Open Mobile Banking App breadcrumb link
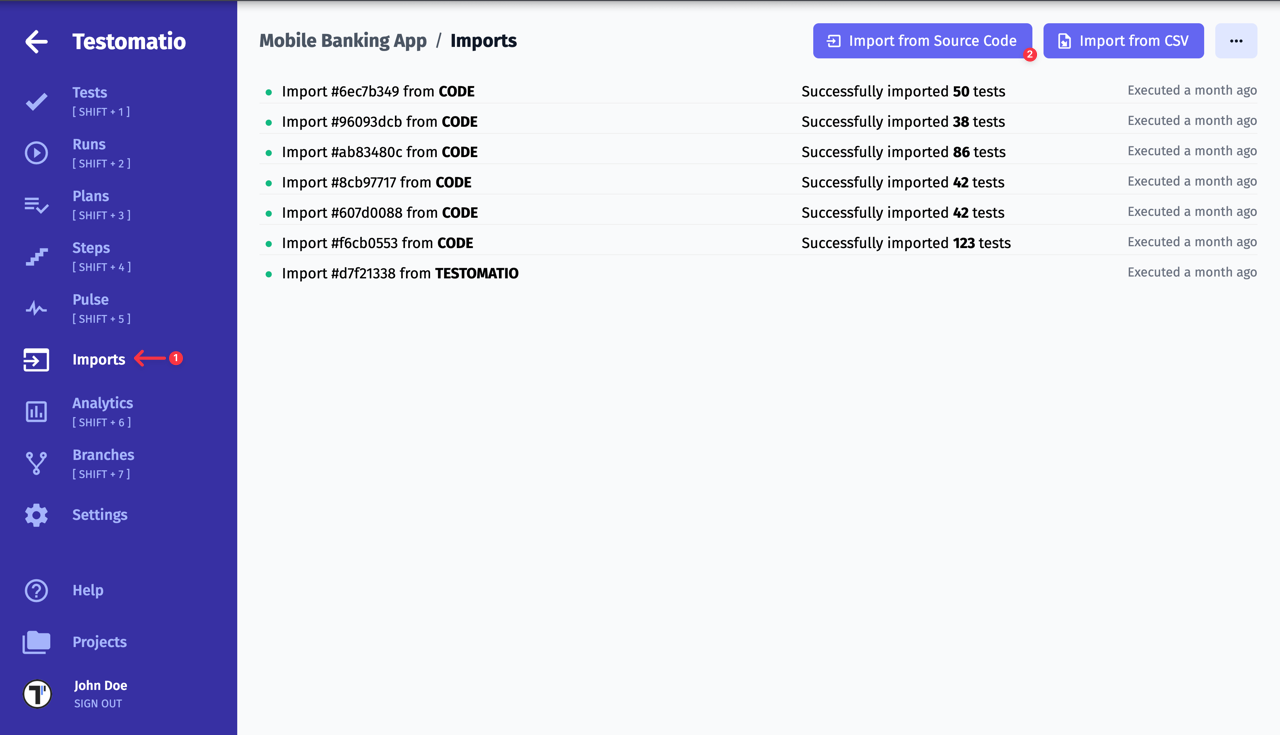This screenshot has width=1280, height=735. click(342, 41)
